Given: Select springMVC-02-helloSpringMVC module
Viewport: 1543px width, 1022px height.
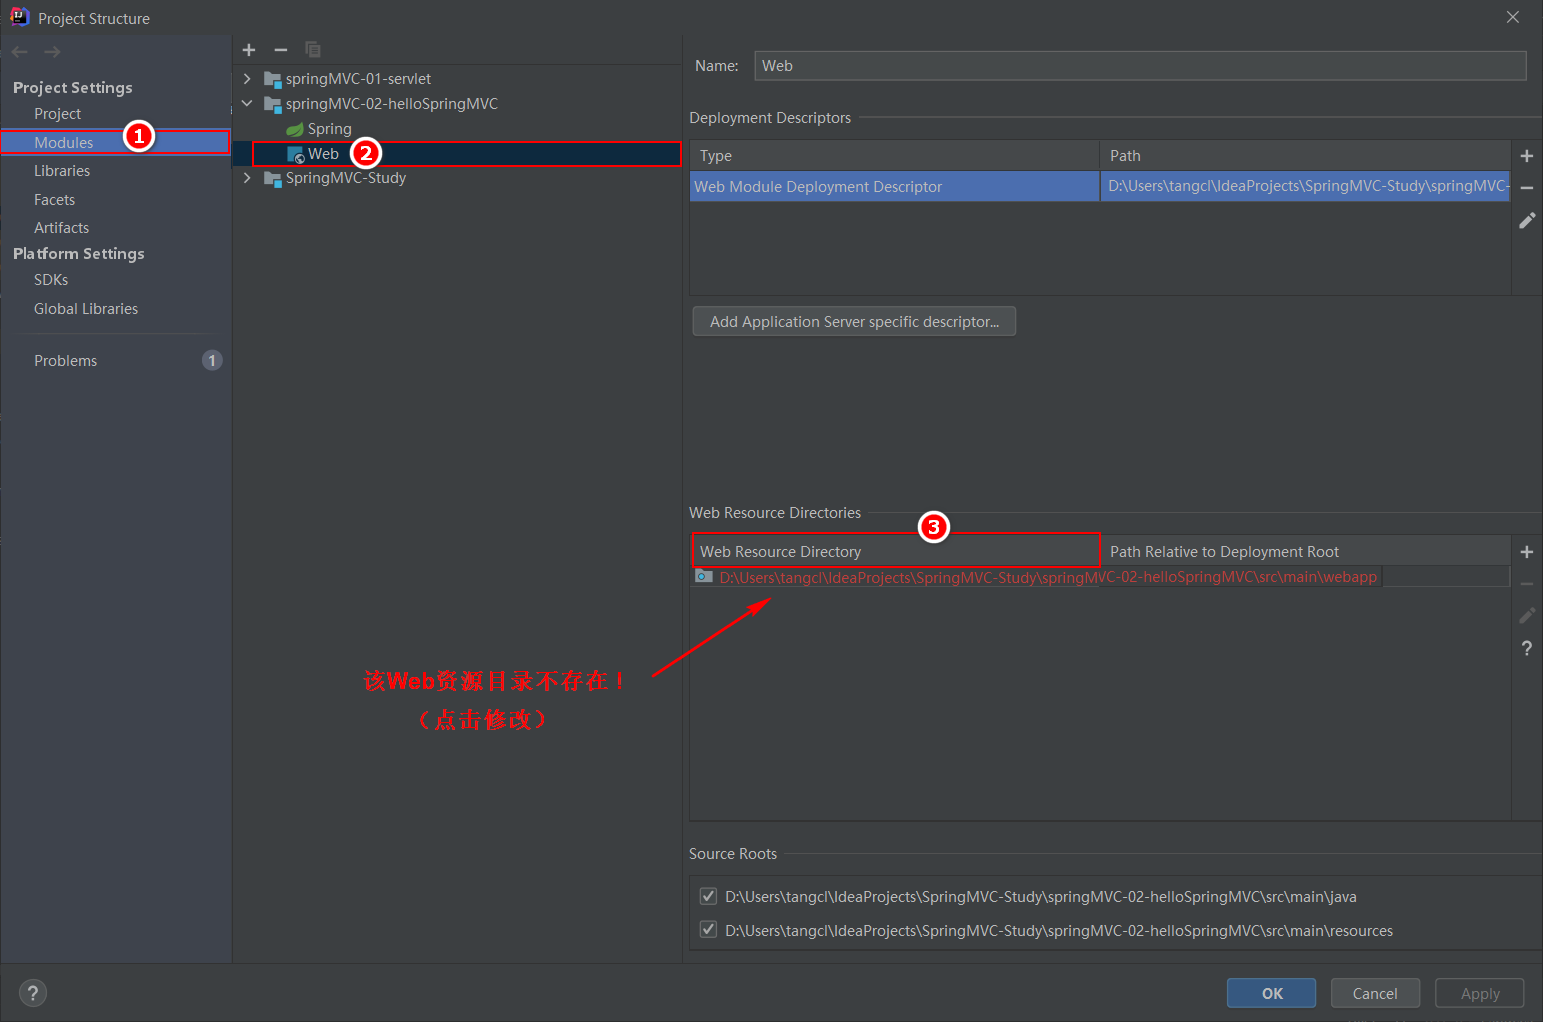Looking at the screenshot, I should click(x=392, y=104).
